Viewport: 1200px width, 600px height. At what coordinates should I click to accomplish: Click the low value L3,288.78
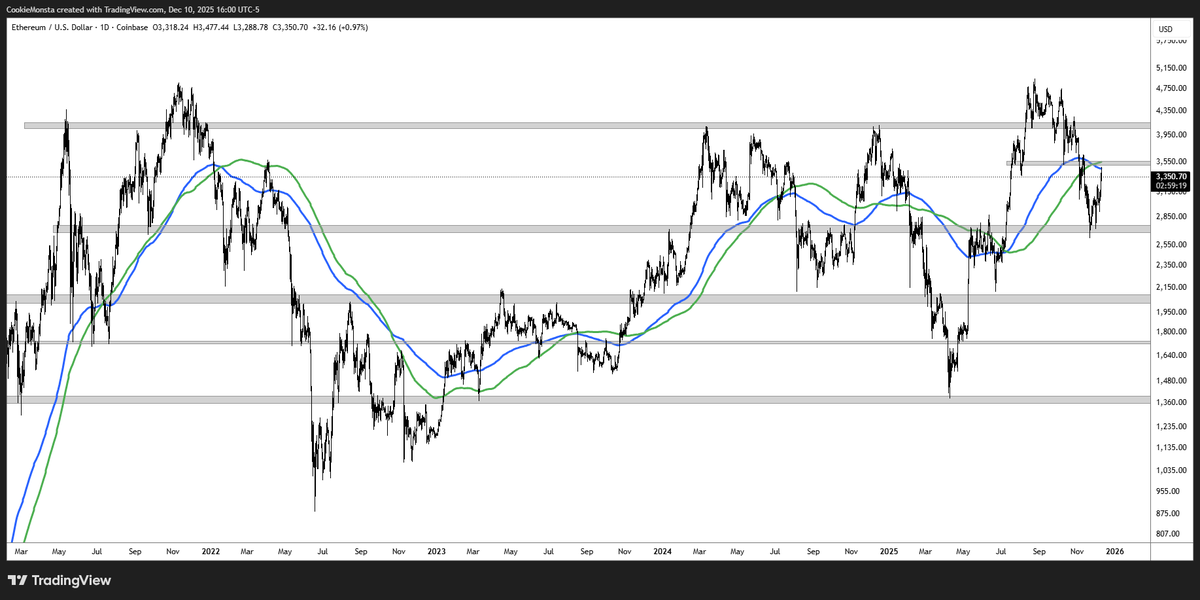click(251, 27)
